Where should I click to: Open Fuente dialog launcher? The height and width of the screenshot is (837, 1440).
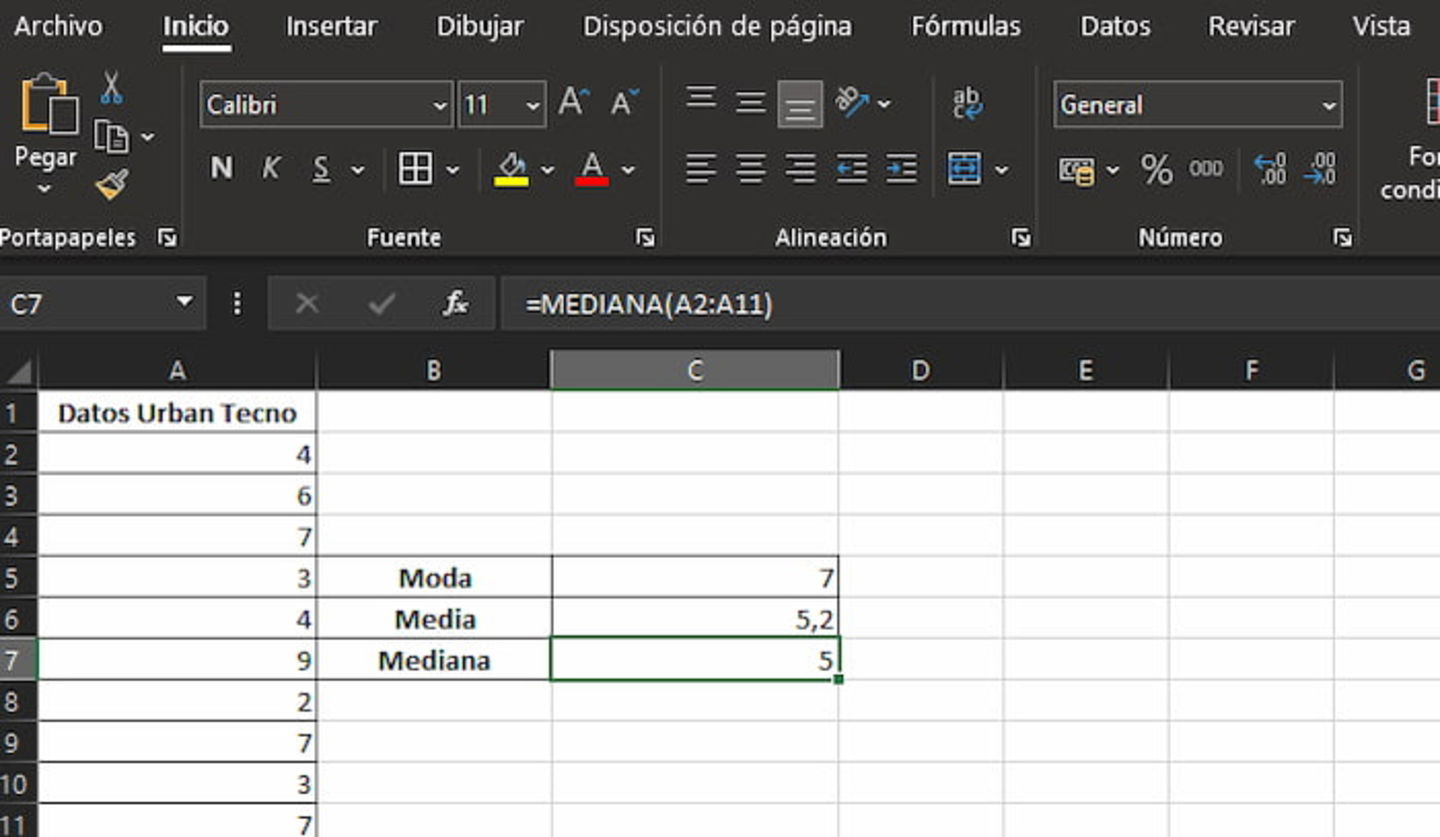point(646,237)
